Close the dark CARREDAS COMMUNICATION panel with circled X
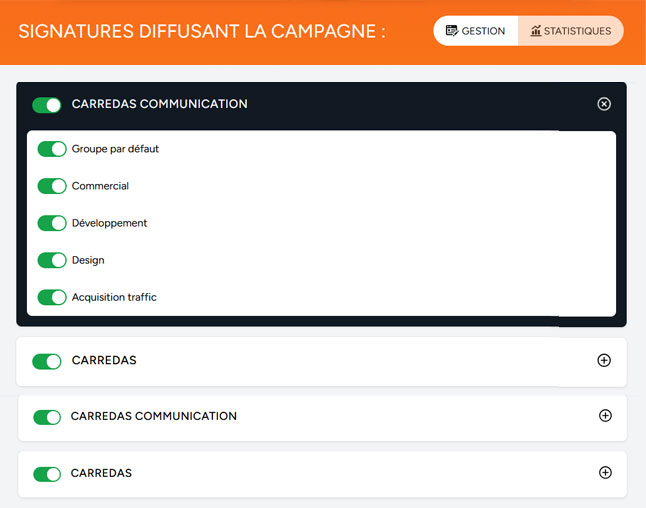The height and width of the screenshot is (508, 646). coord(604,104)
